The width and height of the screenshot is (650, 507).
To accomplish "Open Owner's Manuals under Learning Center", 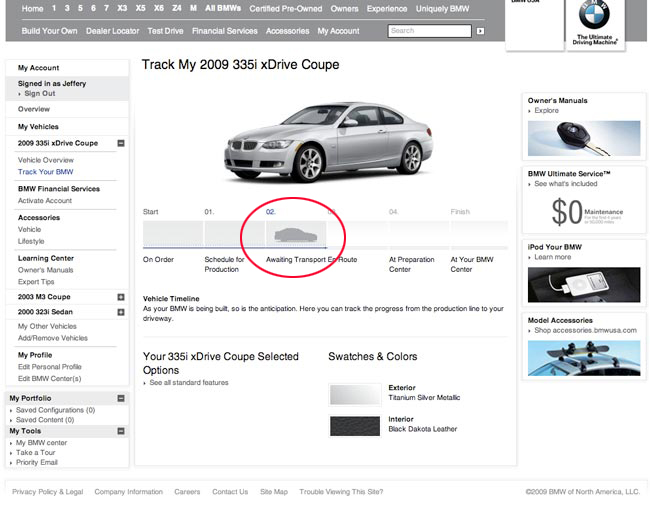I will pos(46,270).
